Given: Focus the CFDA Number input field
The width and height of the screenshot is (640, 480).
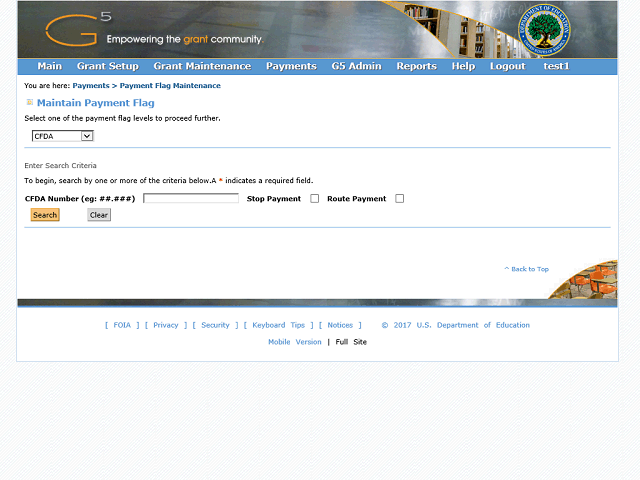Looking at the screenshot, I should 191,198.
